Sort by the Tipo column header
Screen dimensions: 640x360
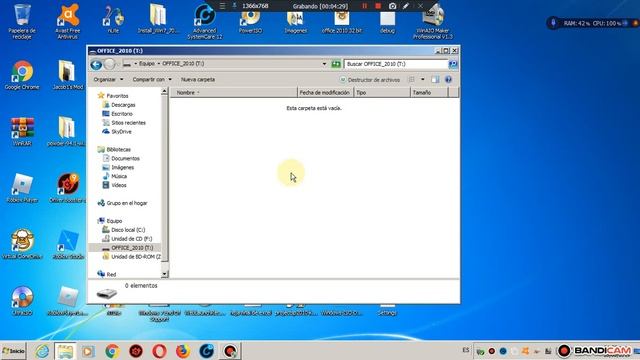click(382, 93)
